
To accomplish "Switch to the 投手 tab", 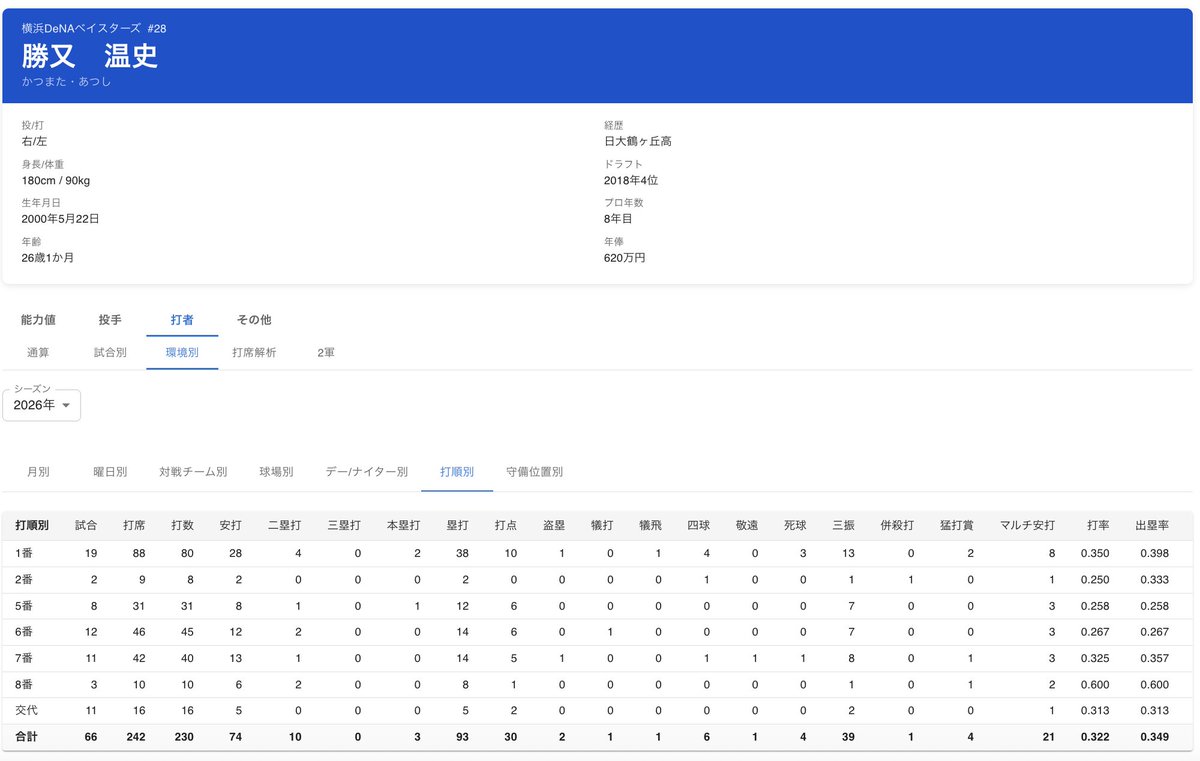I will (110, 320).
